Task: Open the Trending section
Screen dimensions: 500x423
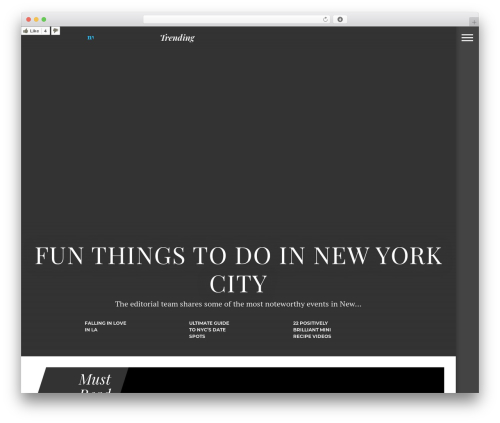Action: (x=177, y=38)
